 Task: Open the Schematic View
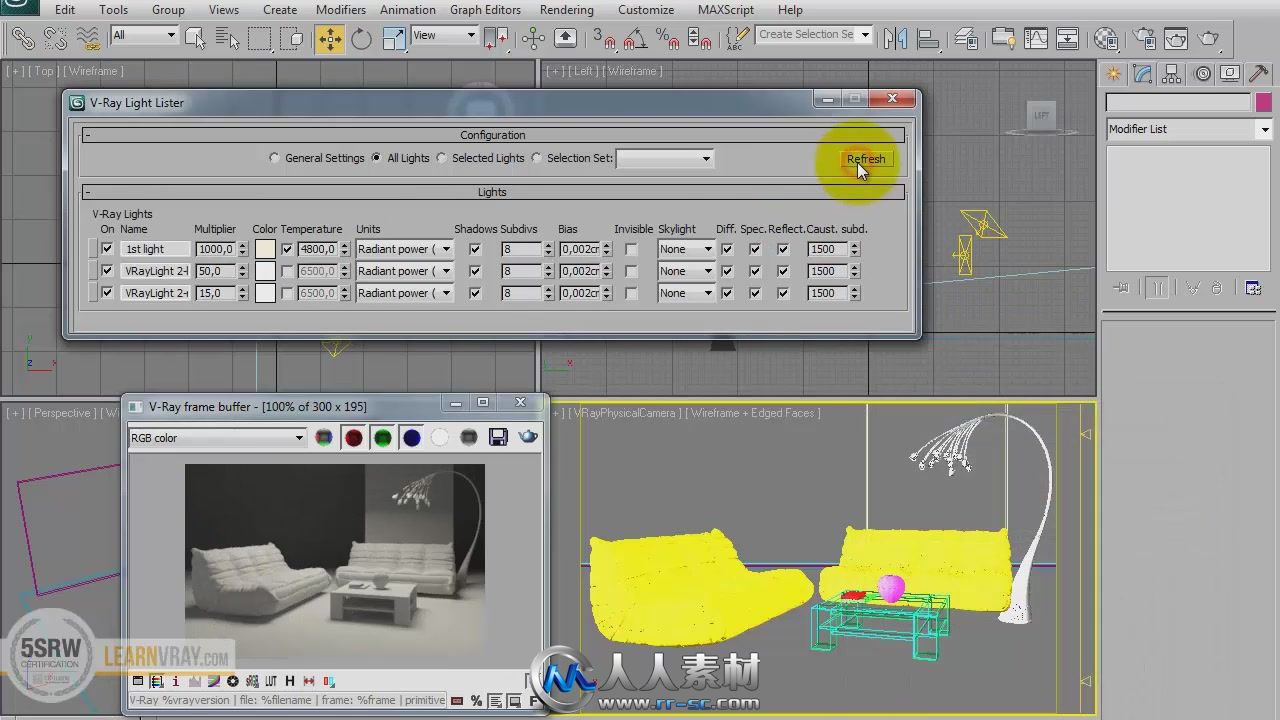1067,39
